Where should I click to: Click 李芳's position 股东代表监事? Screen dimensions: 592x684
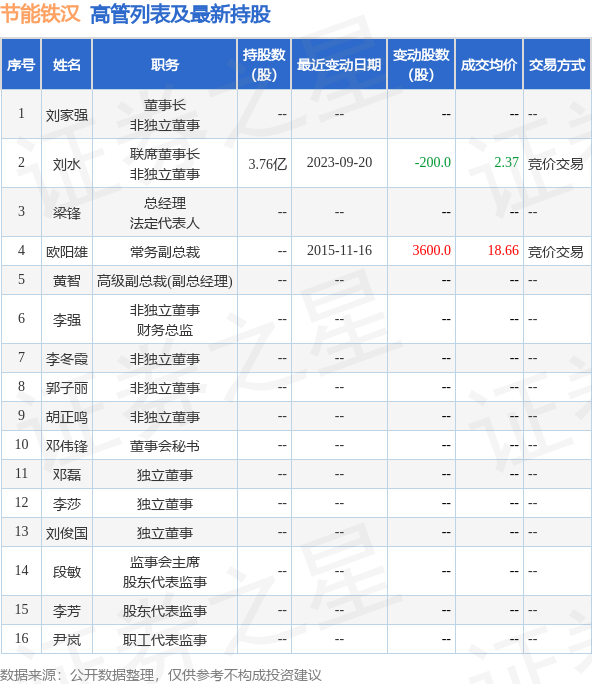coord(164,611)
